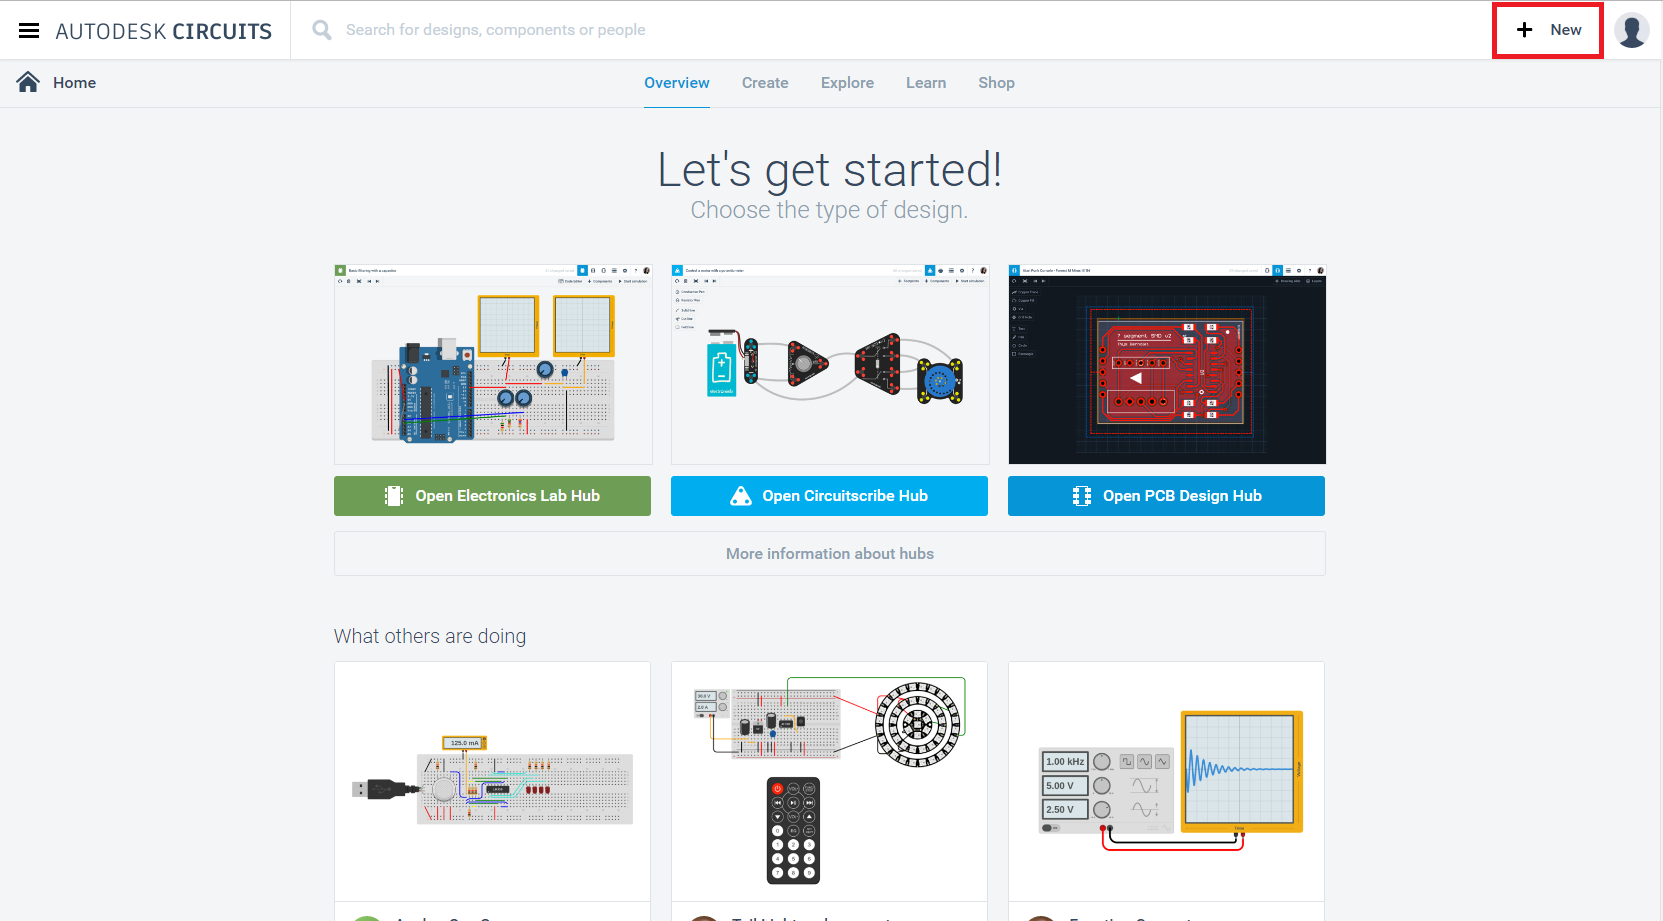
Task: Click Open PCB Design Hub button
Action: 1166,496
